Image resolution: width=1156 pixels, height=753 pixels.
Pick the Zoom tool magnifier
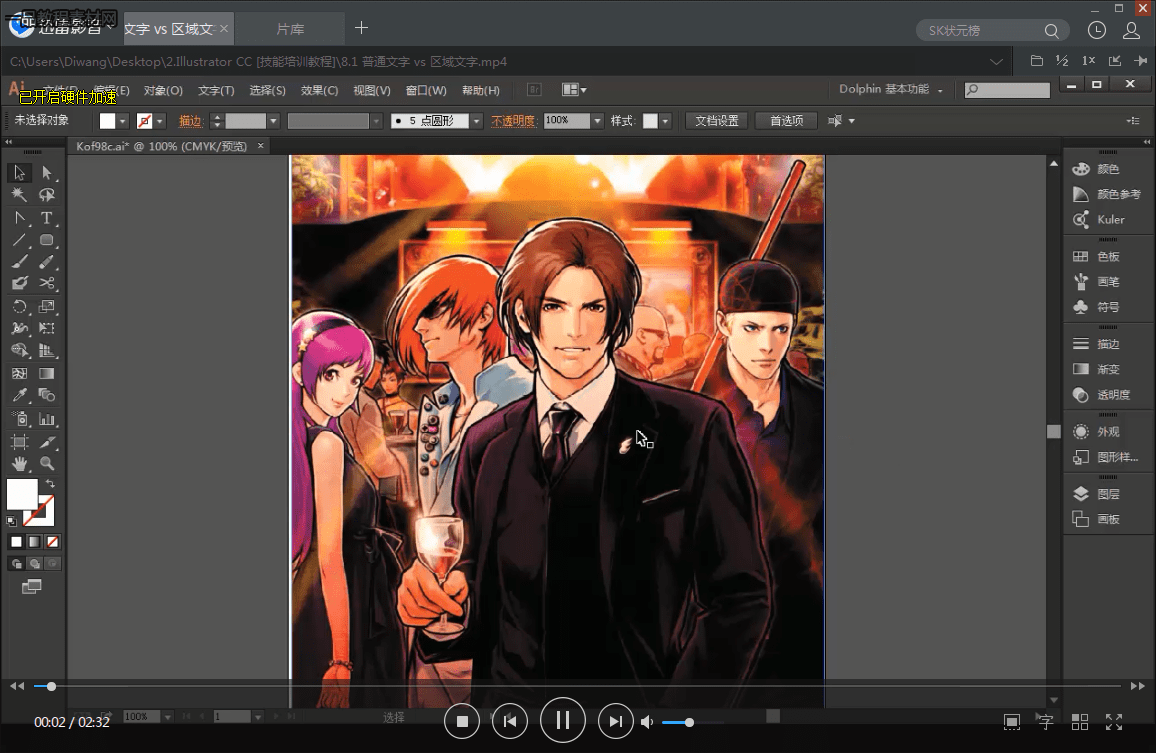(46, 464)
